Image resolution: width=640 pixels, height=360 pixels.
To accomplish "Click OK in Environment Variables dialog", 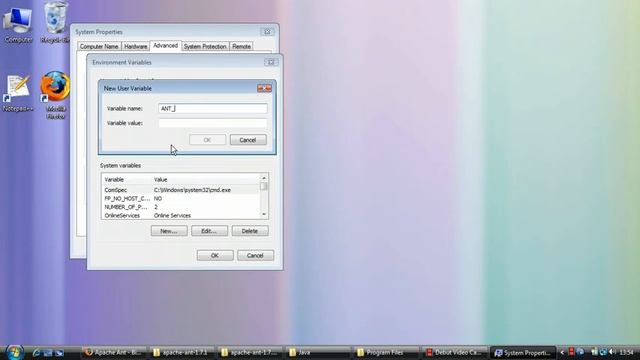I will coord(215,256).
